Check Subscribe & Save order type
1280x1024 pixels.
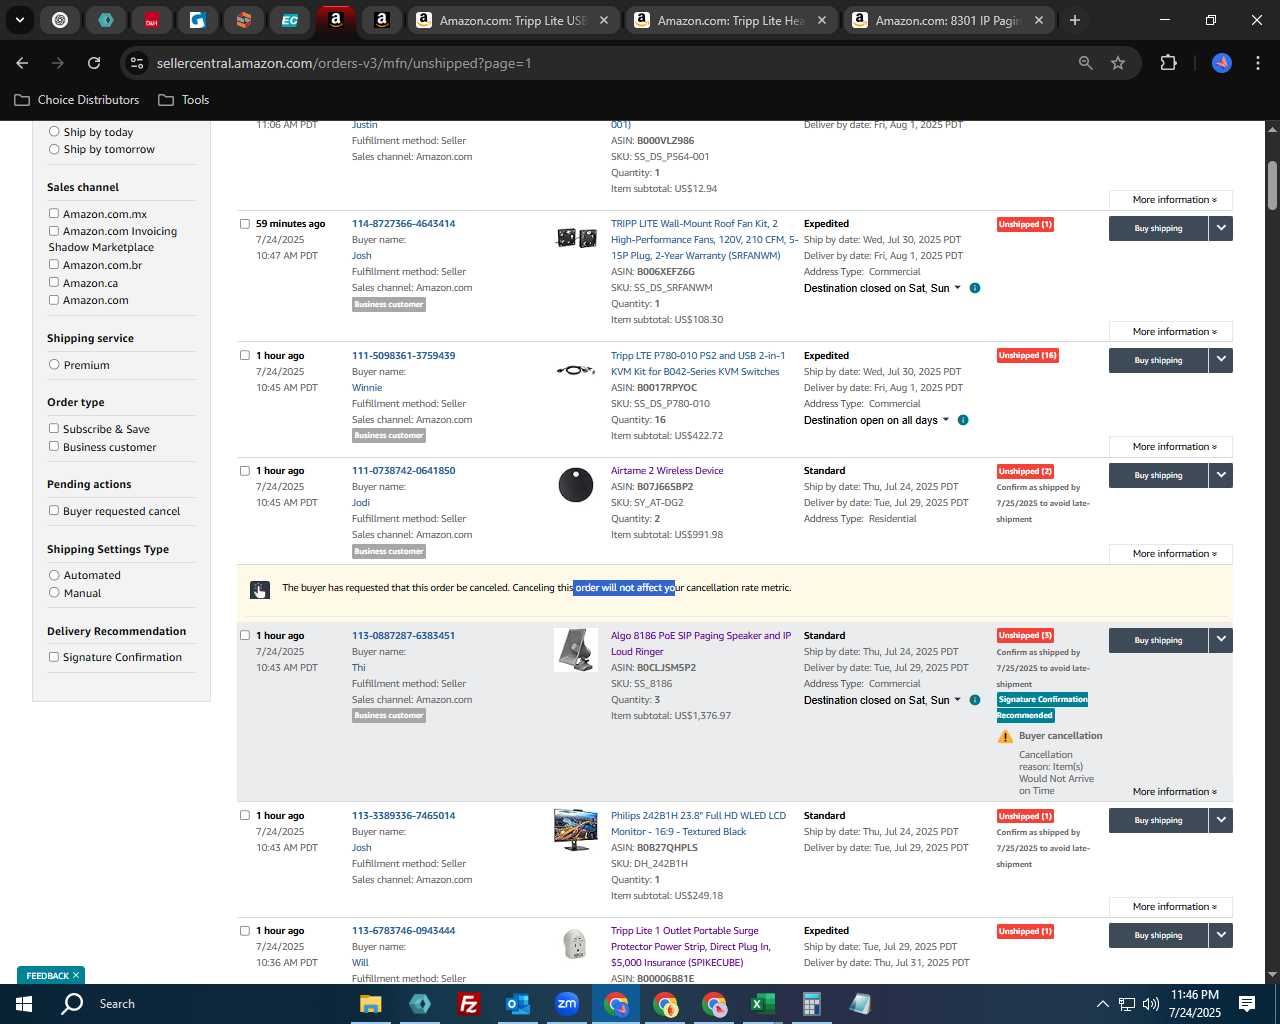(54, 428)
